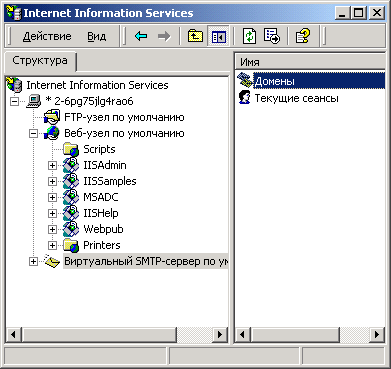Open the Действие menu
The image size is (391, 369).
click(x=47, y=36)
